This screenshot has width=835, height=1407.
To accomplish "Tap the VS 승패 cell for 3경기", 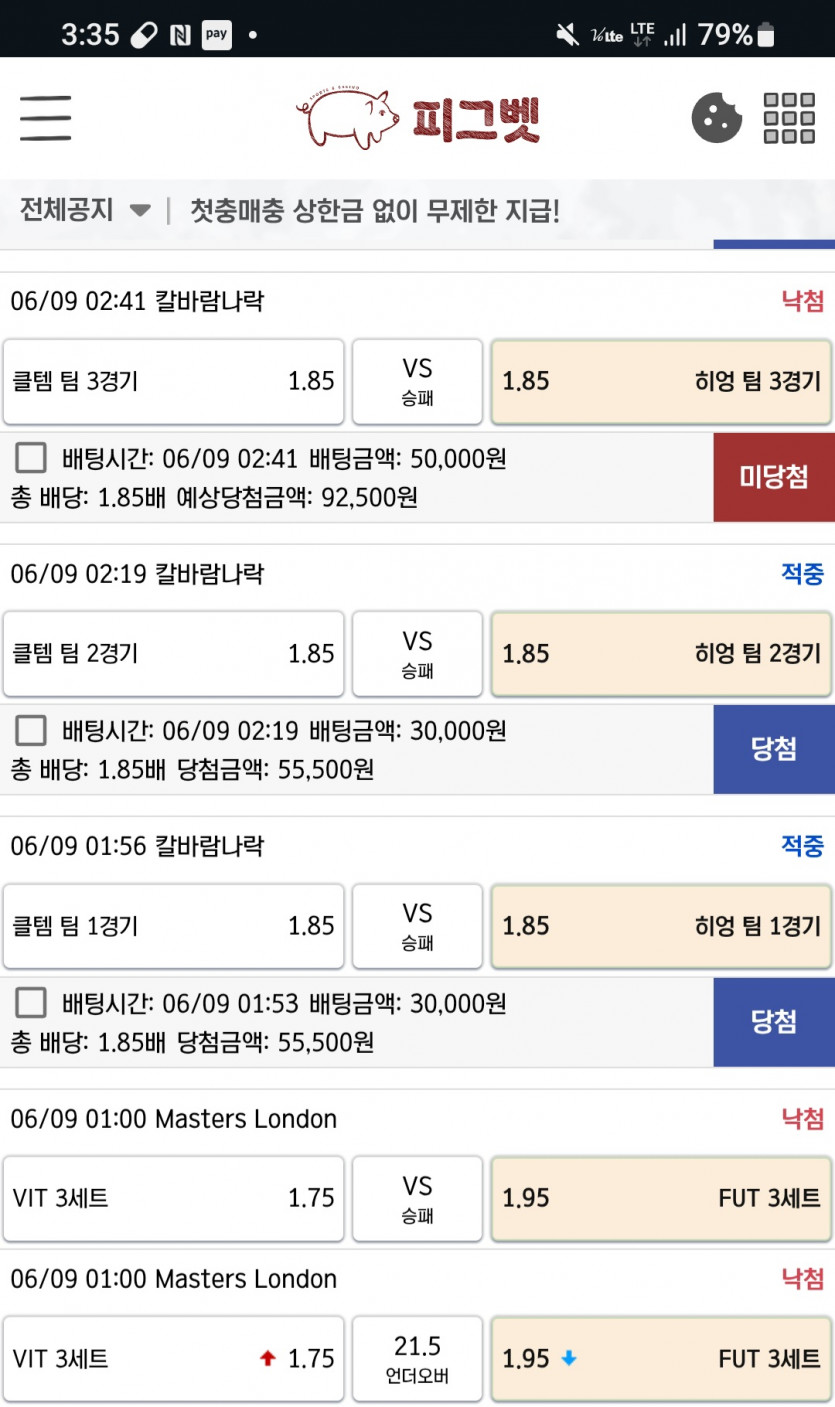I will tap(417, 381).
